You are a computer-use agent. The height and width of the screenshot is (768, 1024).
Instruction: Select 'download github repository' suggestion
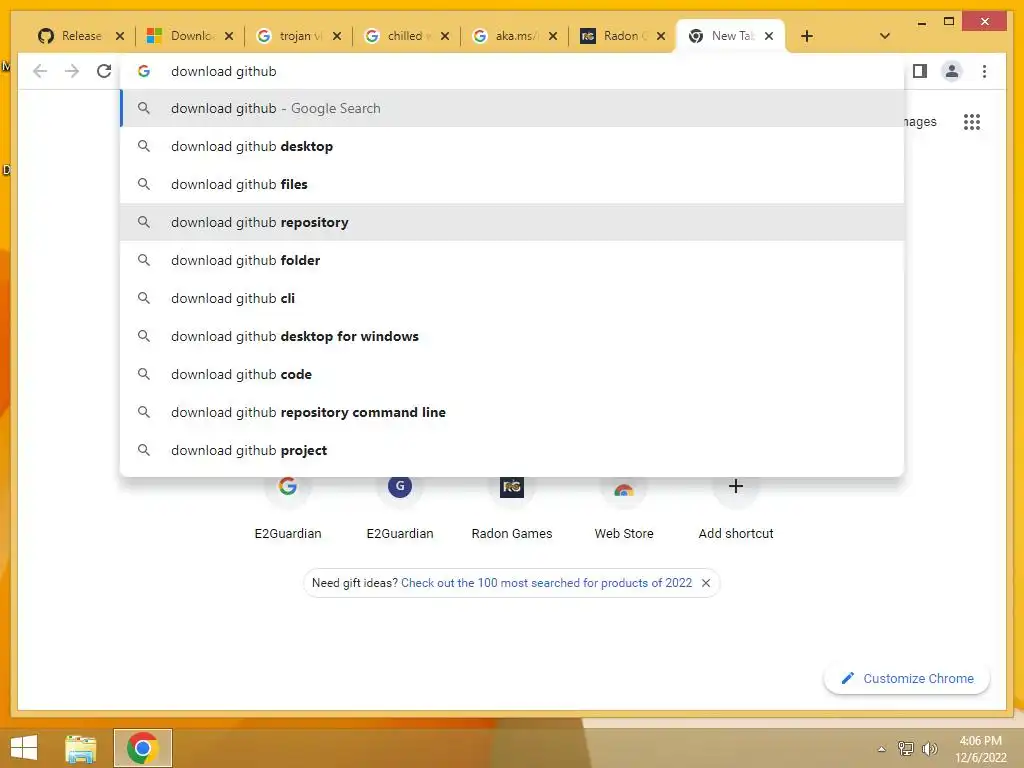tap(512, 222)
